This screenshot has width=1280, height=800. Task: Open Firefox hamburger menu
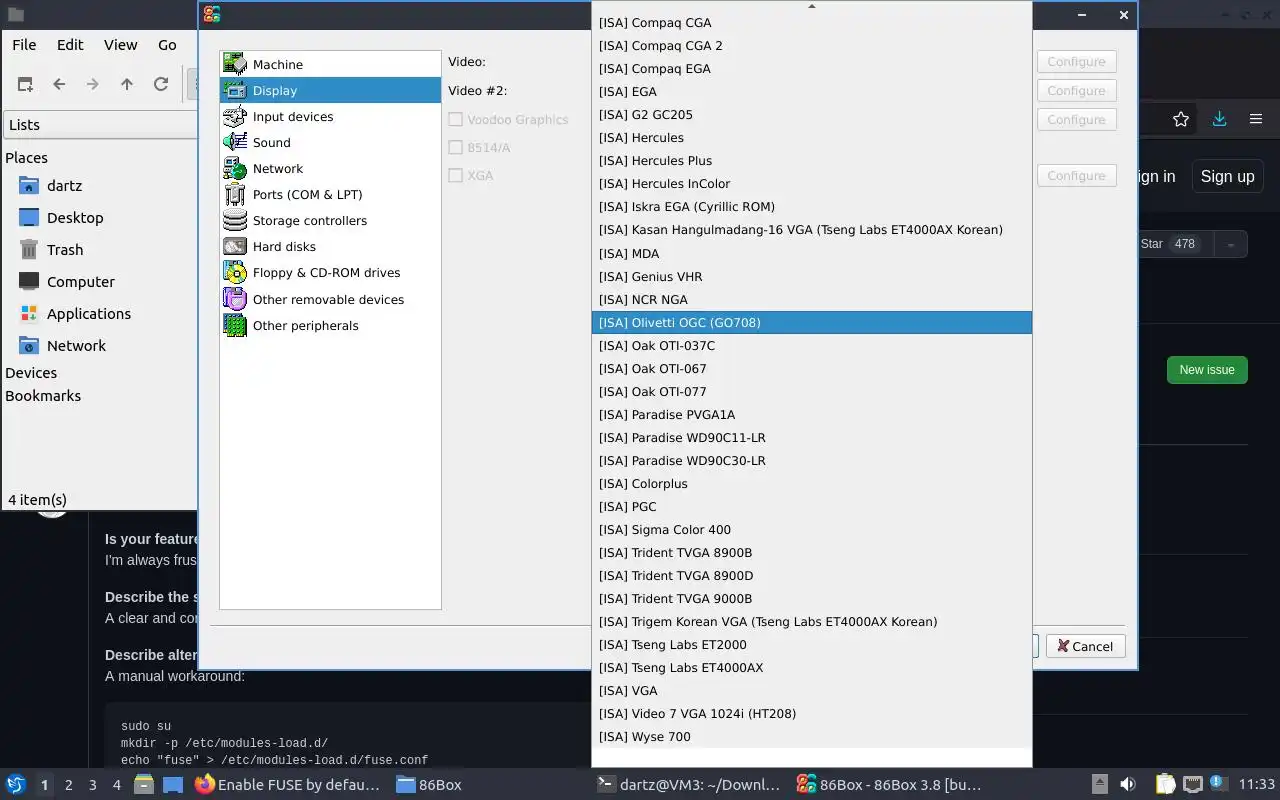click(1256, 119)
